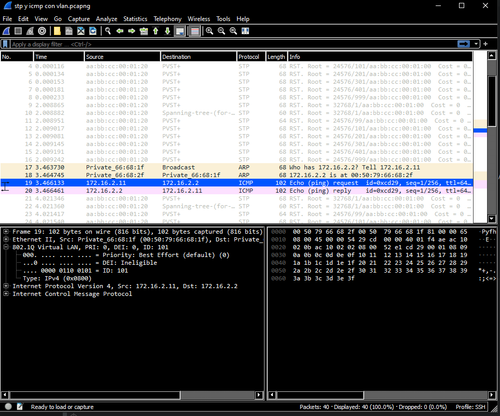This screenshot has width=500, height=416.
Task: Open a capture file with folder icon
Action: [x=57, y=31]
